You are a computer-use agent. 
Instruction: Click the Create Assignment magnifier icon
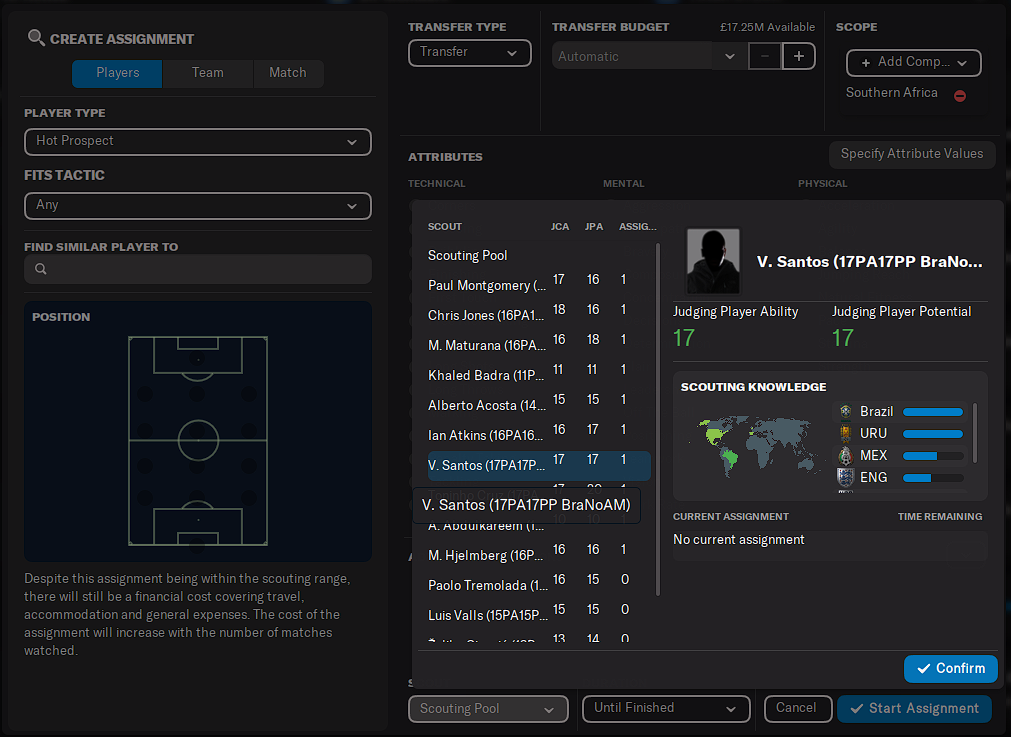point(36,38)
